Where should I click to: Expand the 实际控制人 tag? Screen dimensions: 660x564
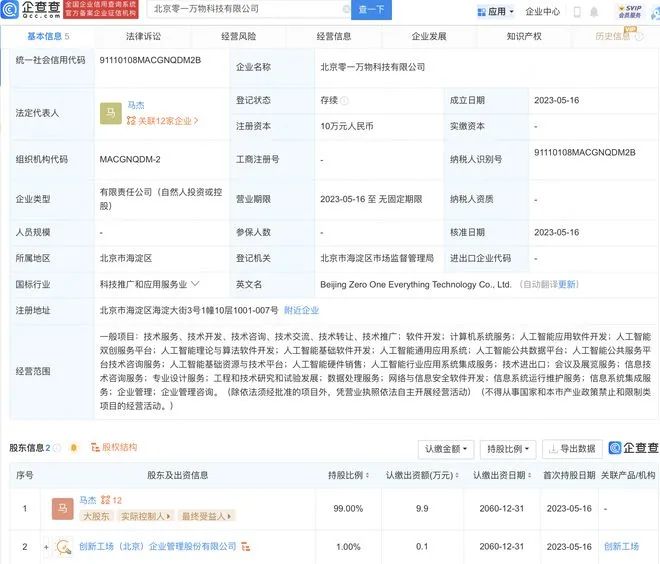coord(146,516)
